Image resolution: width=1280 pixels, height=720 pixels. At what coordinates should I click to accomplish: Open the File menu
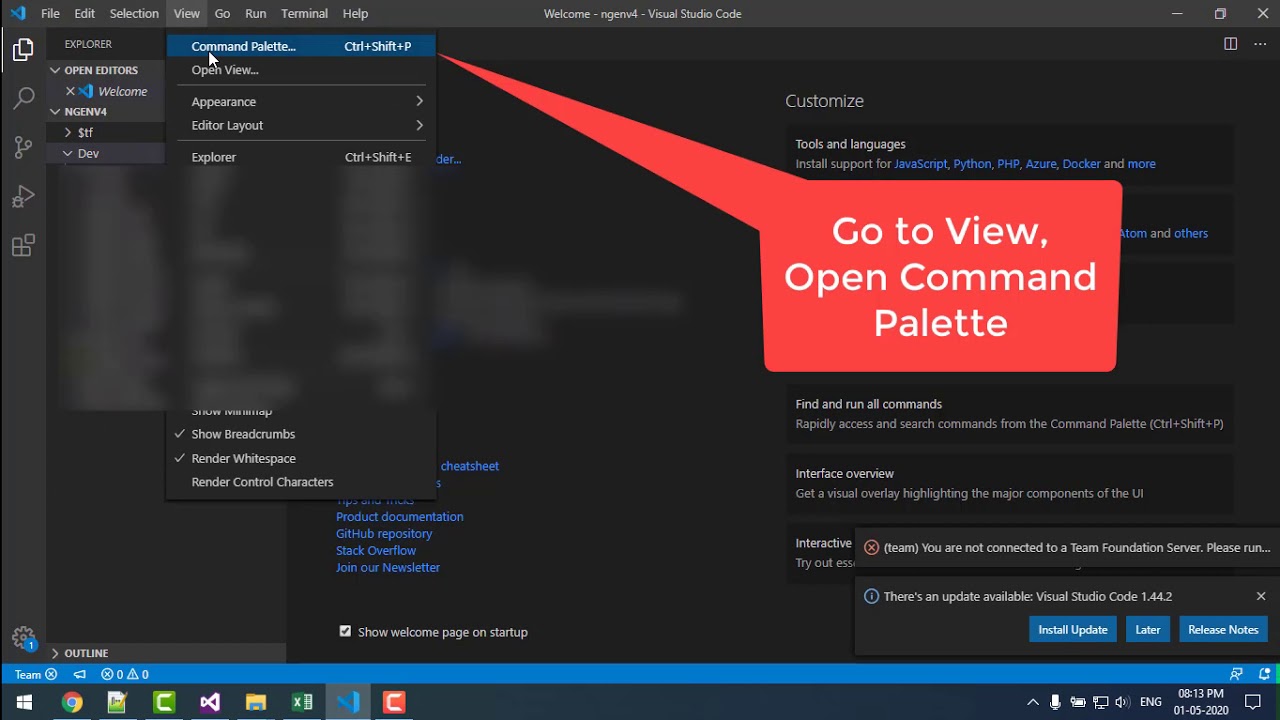50,13
